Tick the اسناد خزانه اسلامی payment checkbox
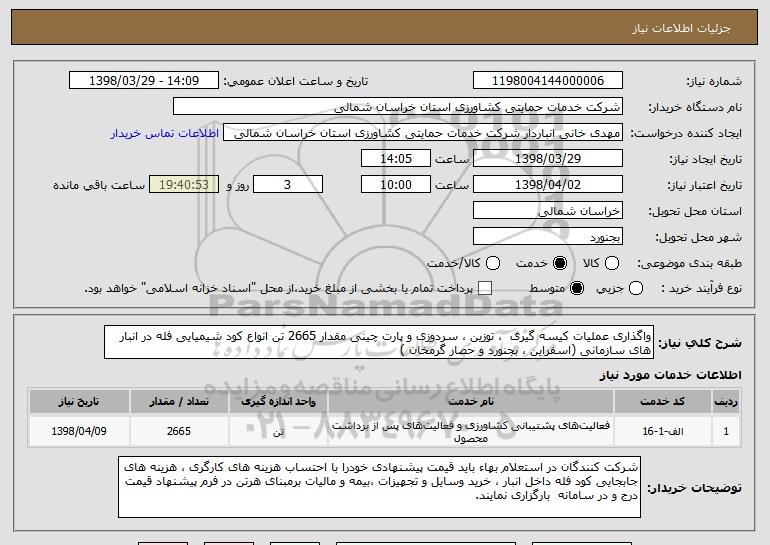This screenshot has width=770, height=545. 485,288
